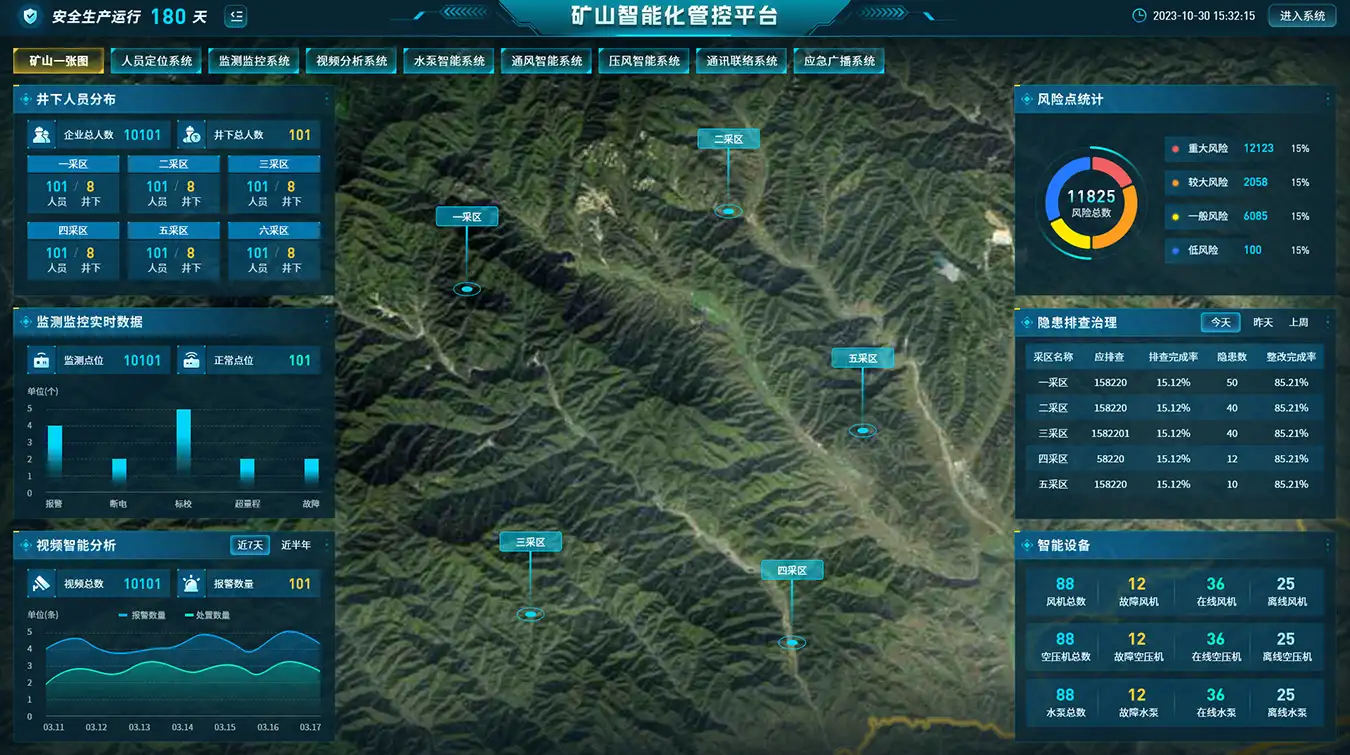1350x755 pixels.
Task: Switch to the 人员定位系统 tab
Action: pyautogui.click(x=157, y=61)
